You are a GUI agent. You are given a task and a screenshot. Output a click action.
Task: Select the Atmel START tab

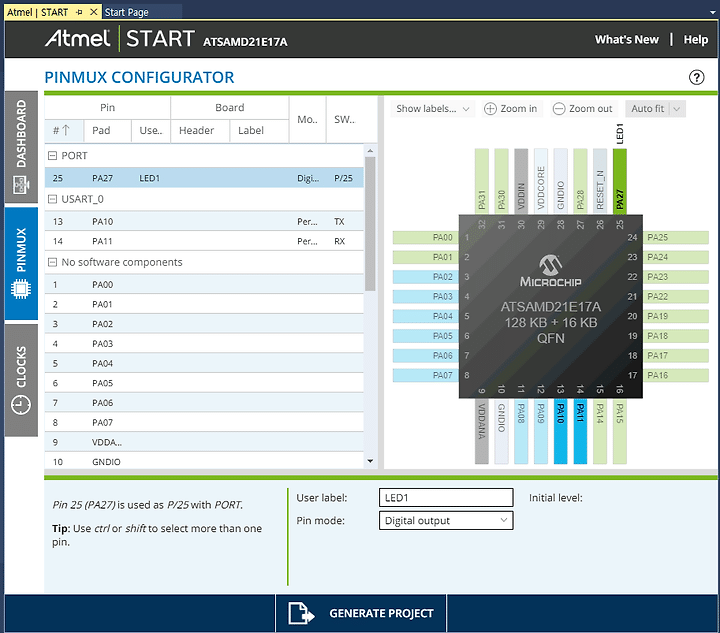pyautogui.click(x=38, y=12)
